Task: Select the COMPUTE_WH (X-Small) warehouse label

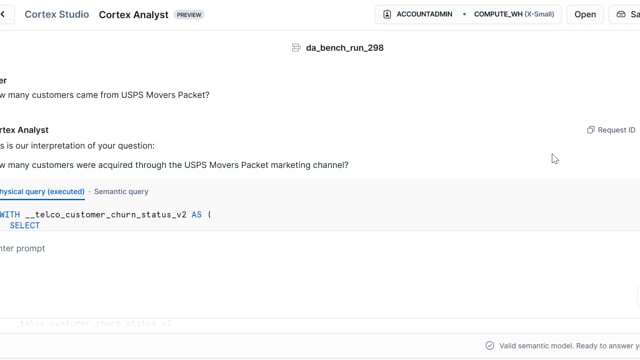Action: (514, 14)
